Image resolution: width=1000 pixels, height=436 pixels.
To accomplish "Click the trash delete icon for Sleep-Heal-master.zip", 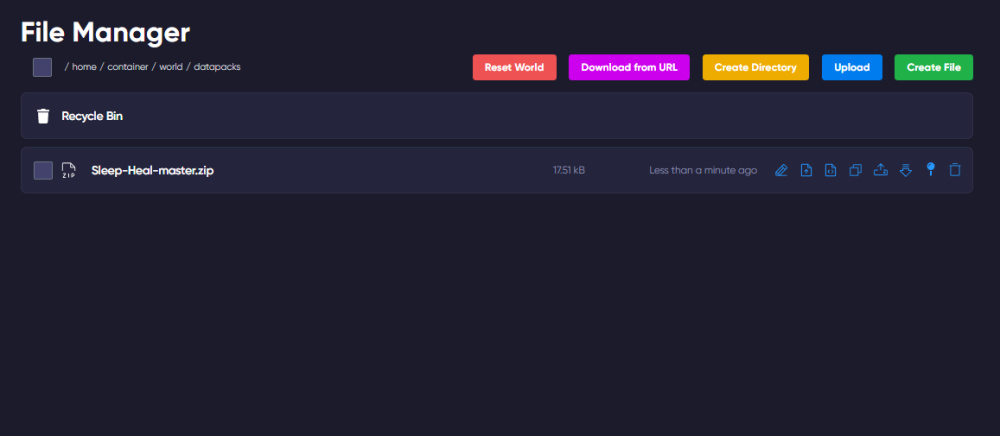I will tap(955, 170).
